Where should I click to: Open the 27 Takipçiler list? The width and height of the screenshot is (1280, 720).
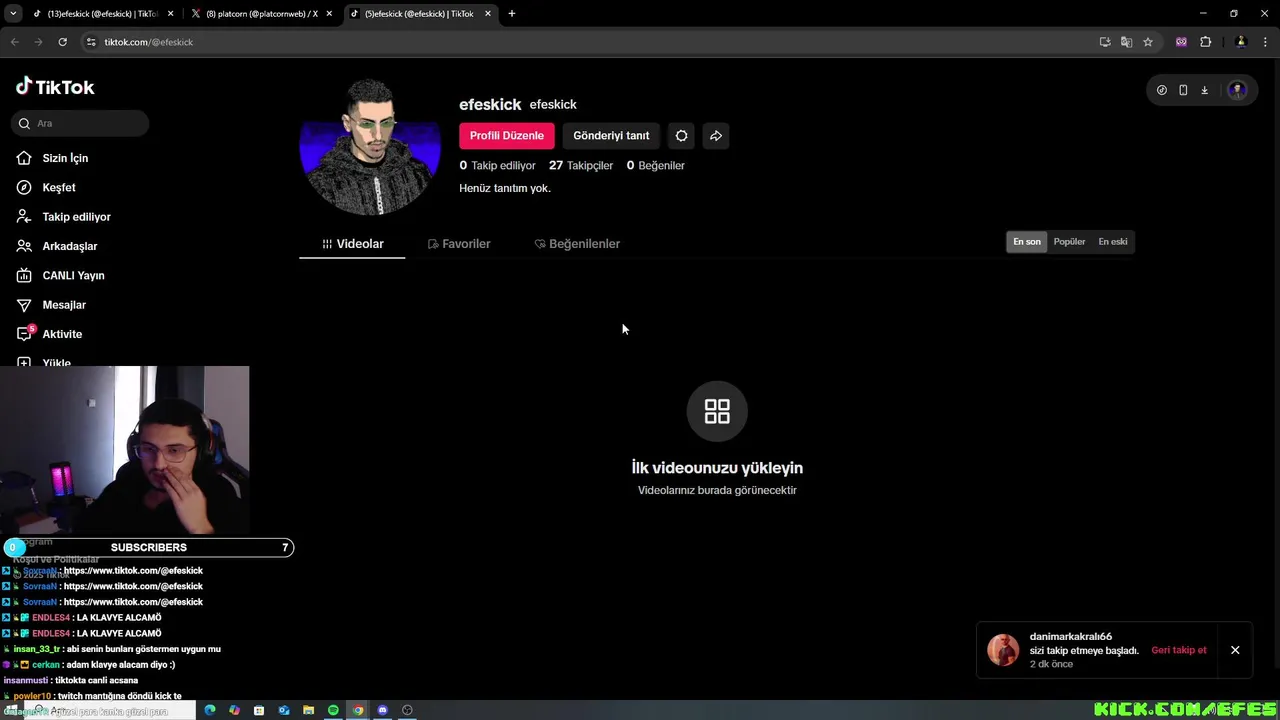(581, 165)
